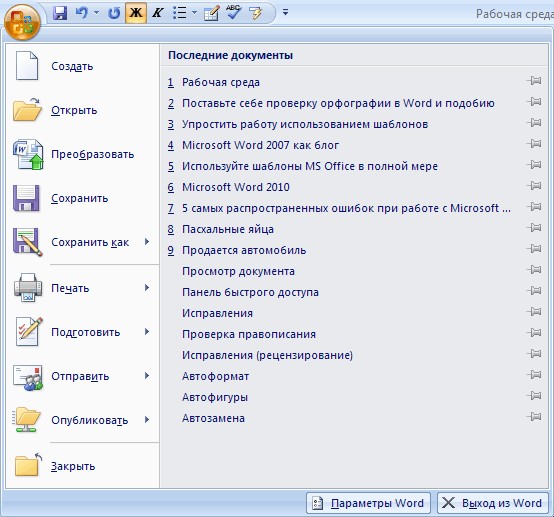Image resolution: width=554 pixels, height=517 pixels.
Task: Click the printer icon beside Печать
Action: tap(28, 288)
